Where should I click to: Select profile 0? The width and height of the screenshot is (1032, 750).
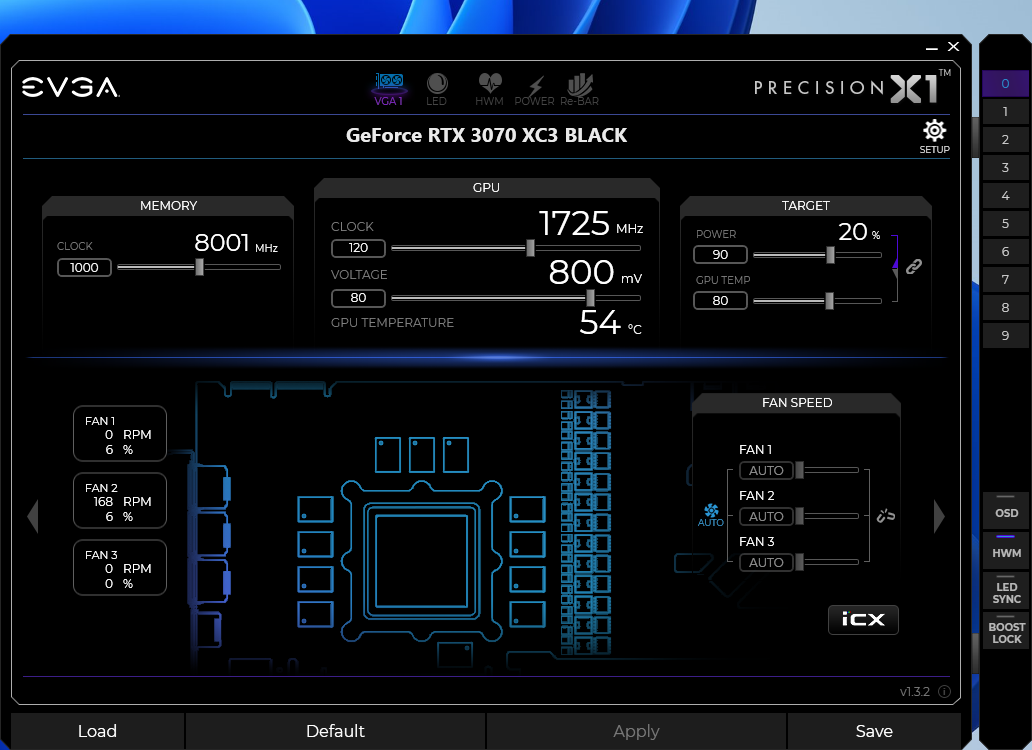click(x=1005, y=84)
